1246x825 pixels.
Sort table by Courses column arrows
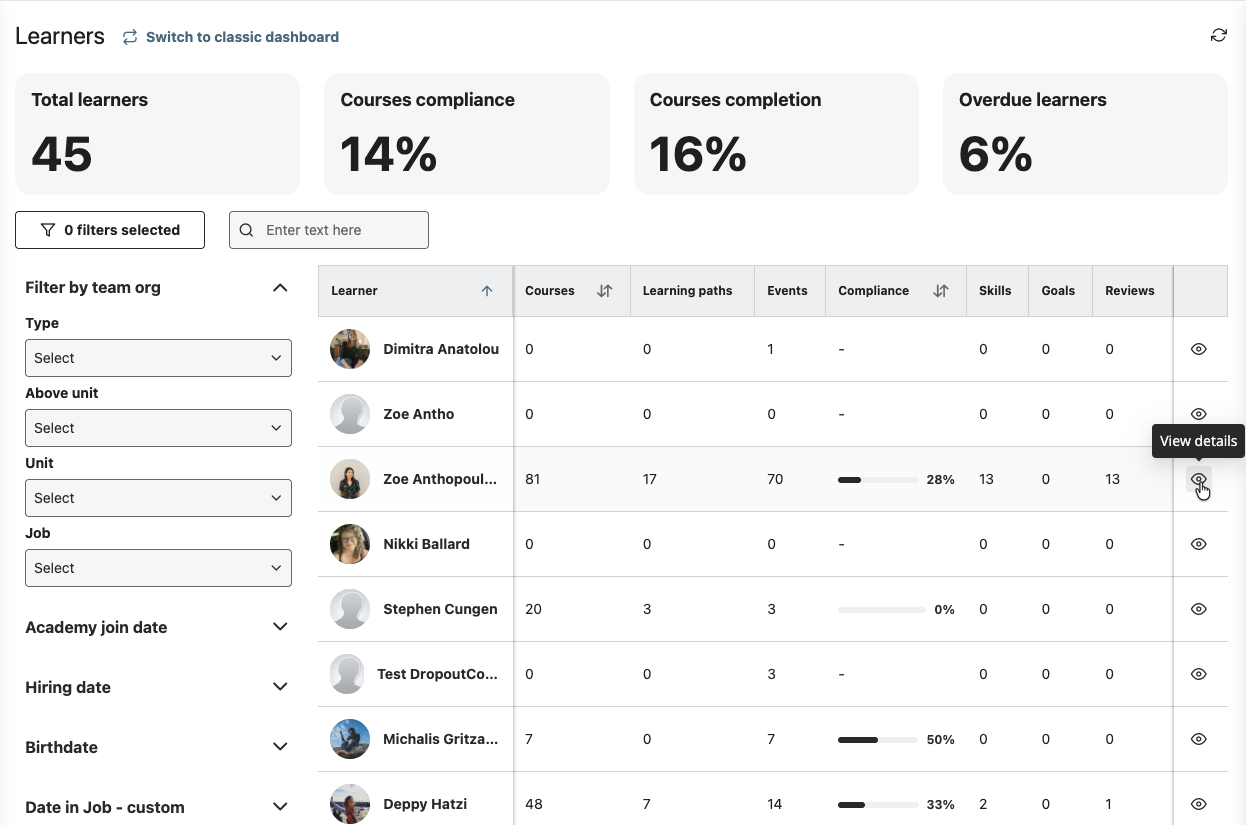pyautogui.click(x=604, y=291)
